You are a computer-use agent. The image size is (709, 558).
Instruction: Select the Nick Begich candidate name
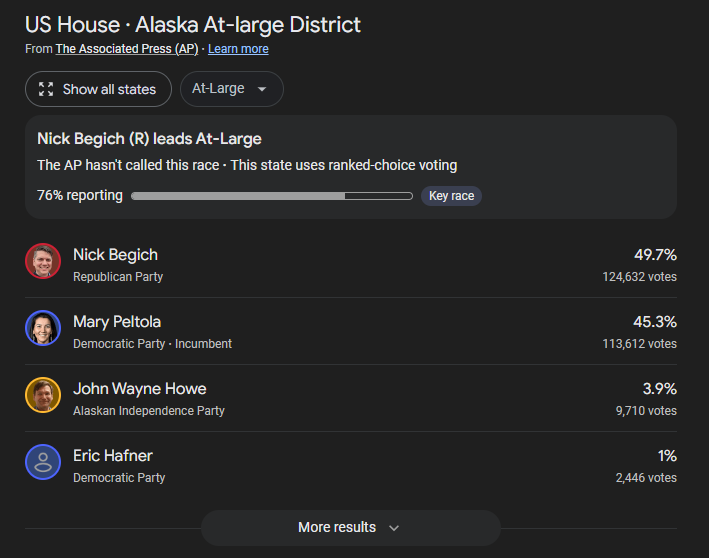pos(115,255)
